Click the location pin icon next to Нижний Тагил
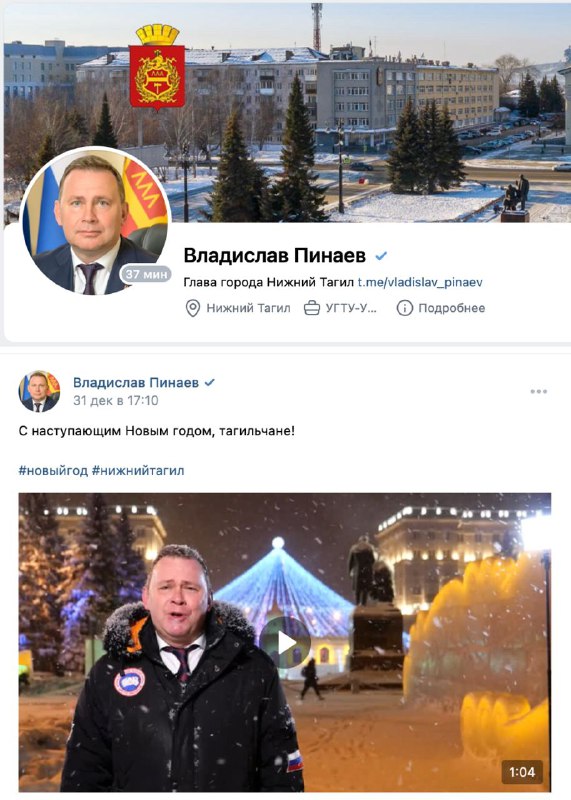The image size is (571, 800). click(x=192, y=308)
